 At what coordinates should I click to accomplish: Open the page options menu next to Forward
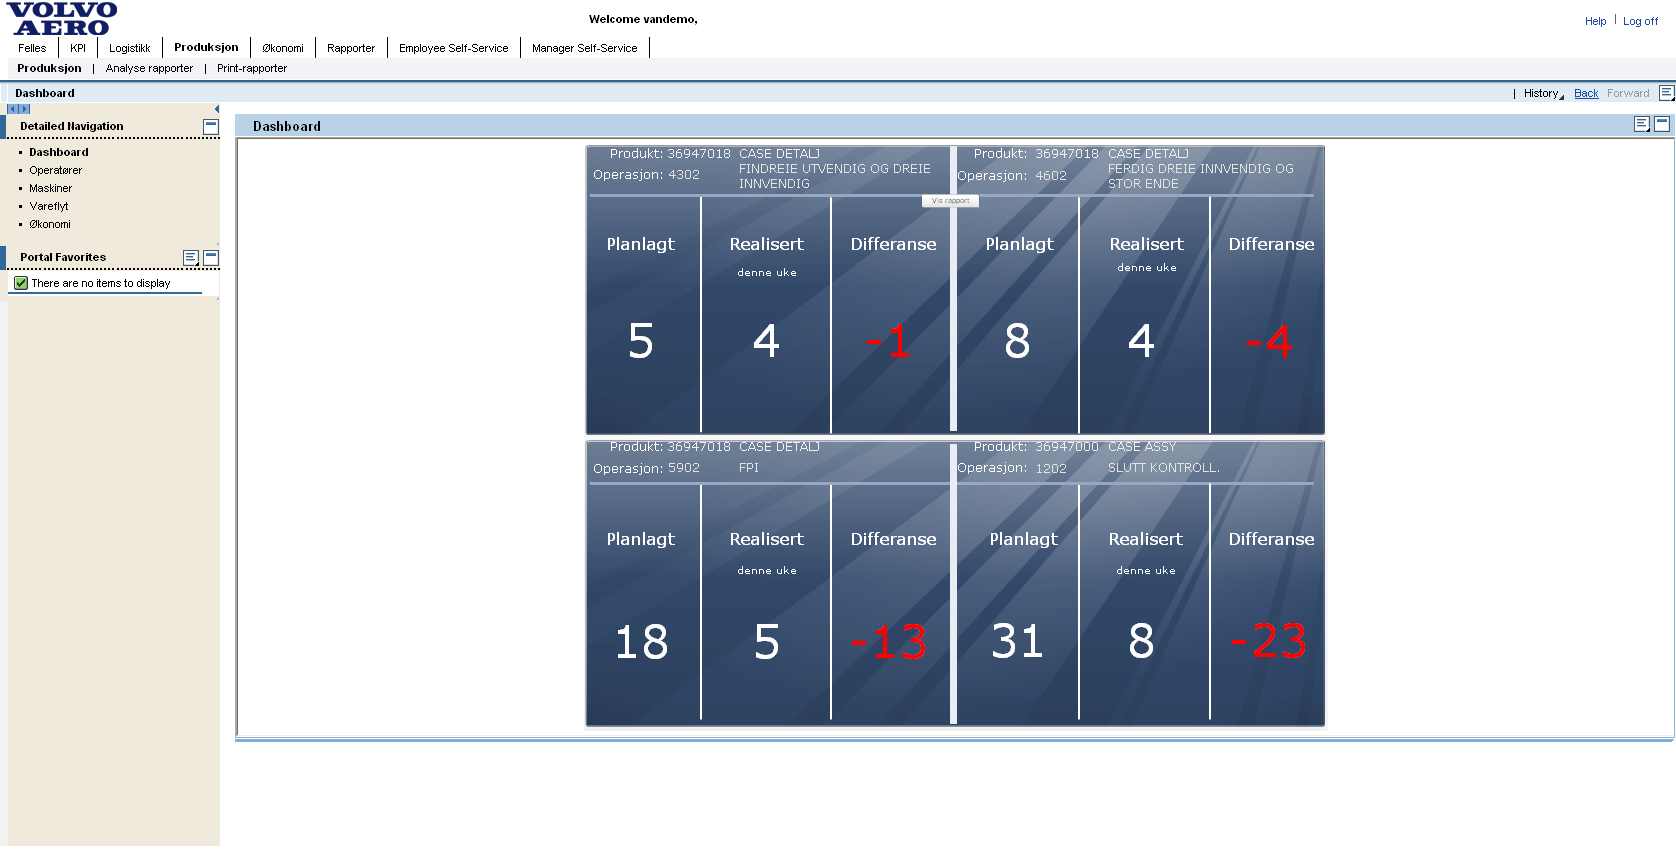1666,93
